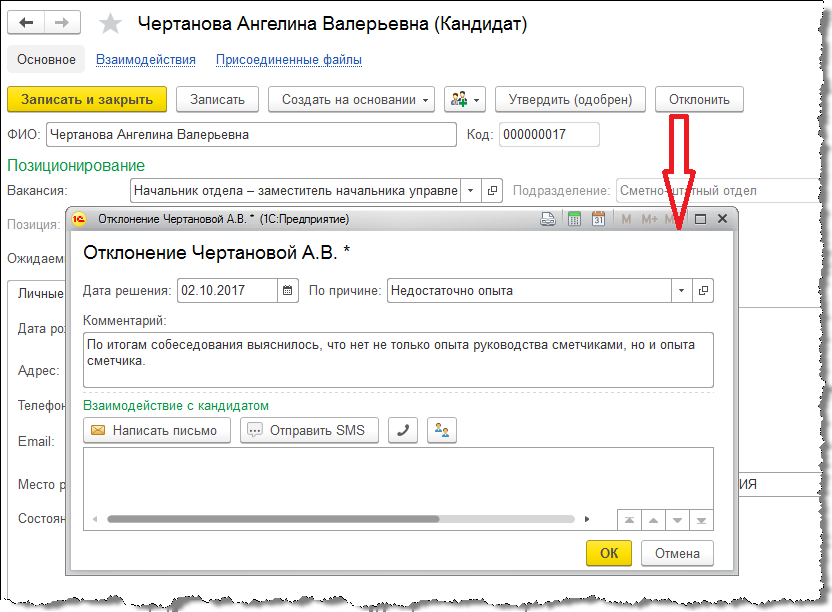
Task: Click the back navigation arrow
Action: click(27, 22)
